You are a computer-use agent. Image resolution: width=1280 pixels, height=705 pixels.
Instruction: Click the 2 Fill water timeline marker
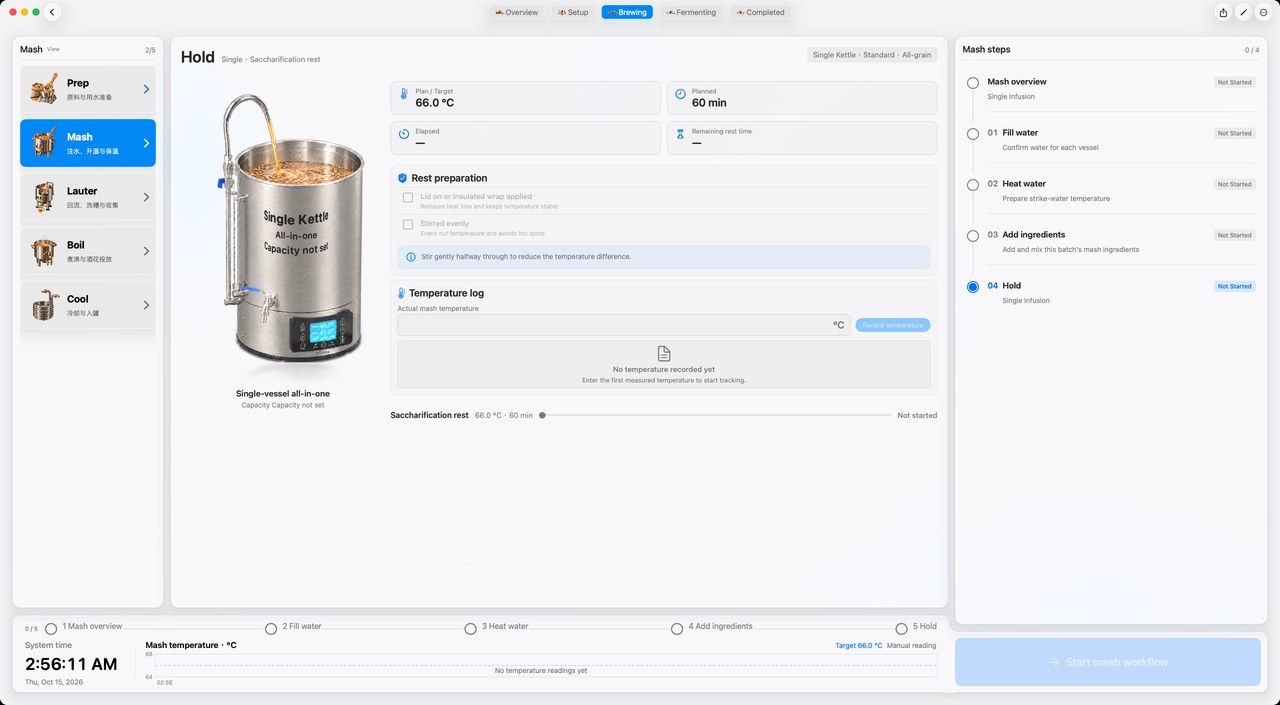pos(271,629)
